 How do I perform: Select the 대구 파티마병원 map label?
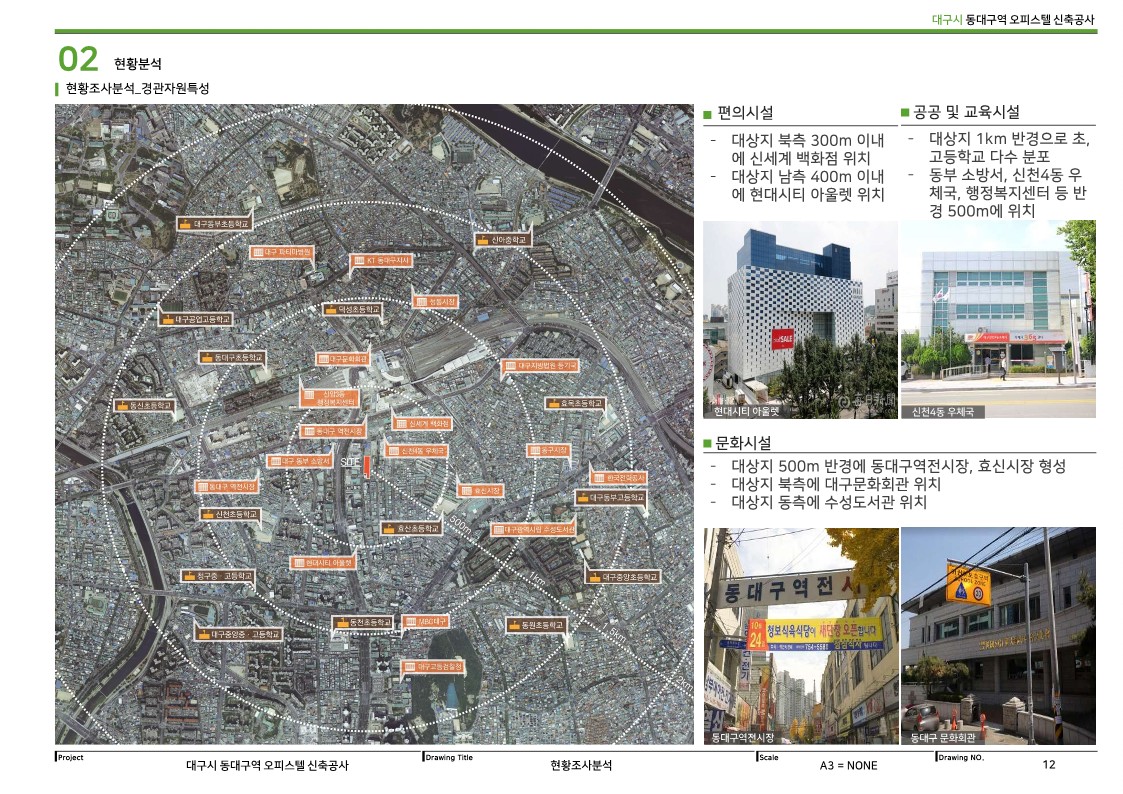[x=281, y=252]
